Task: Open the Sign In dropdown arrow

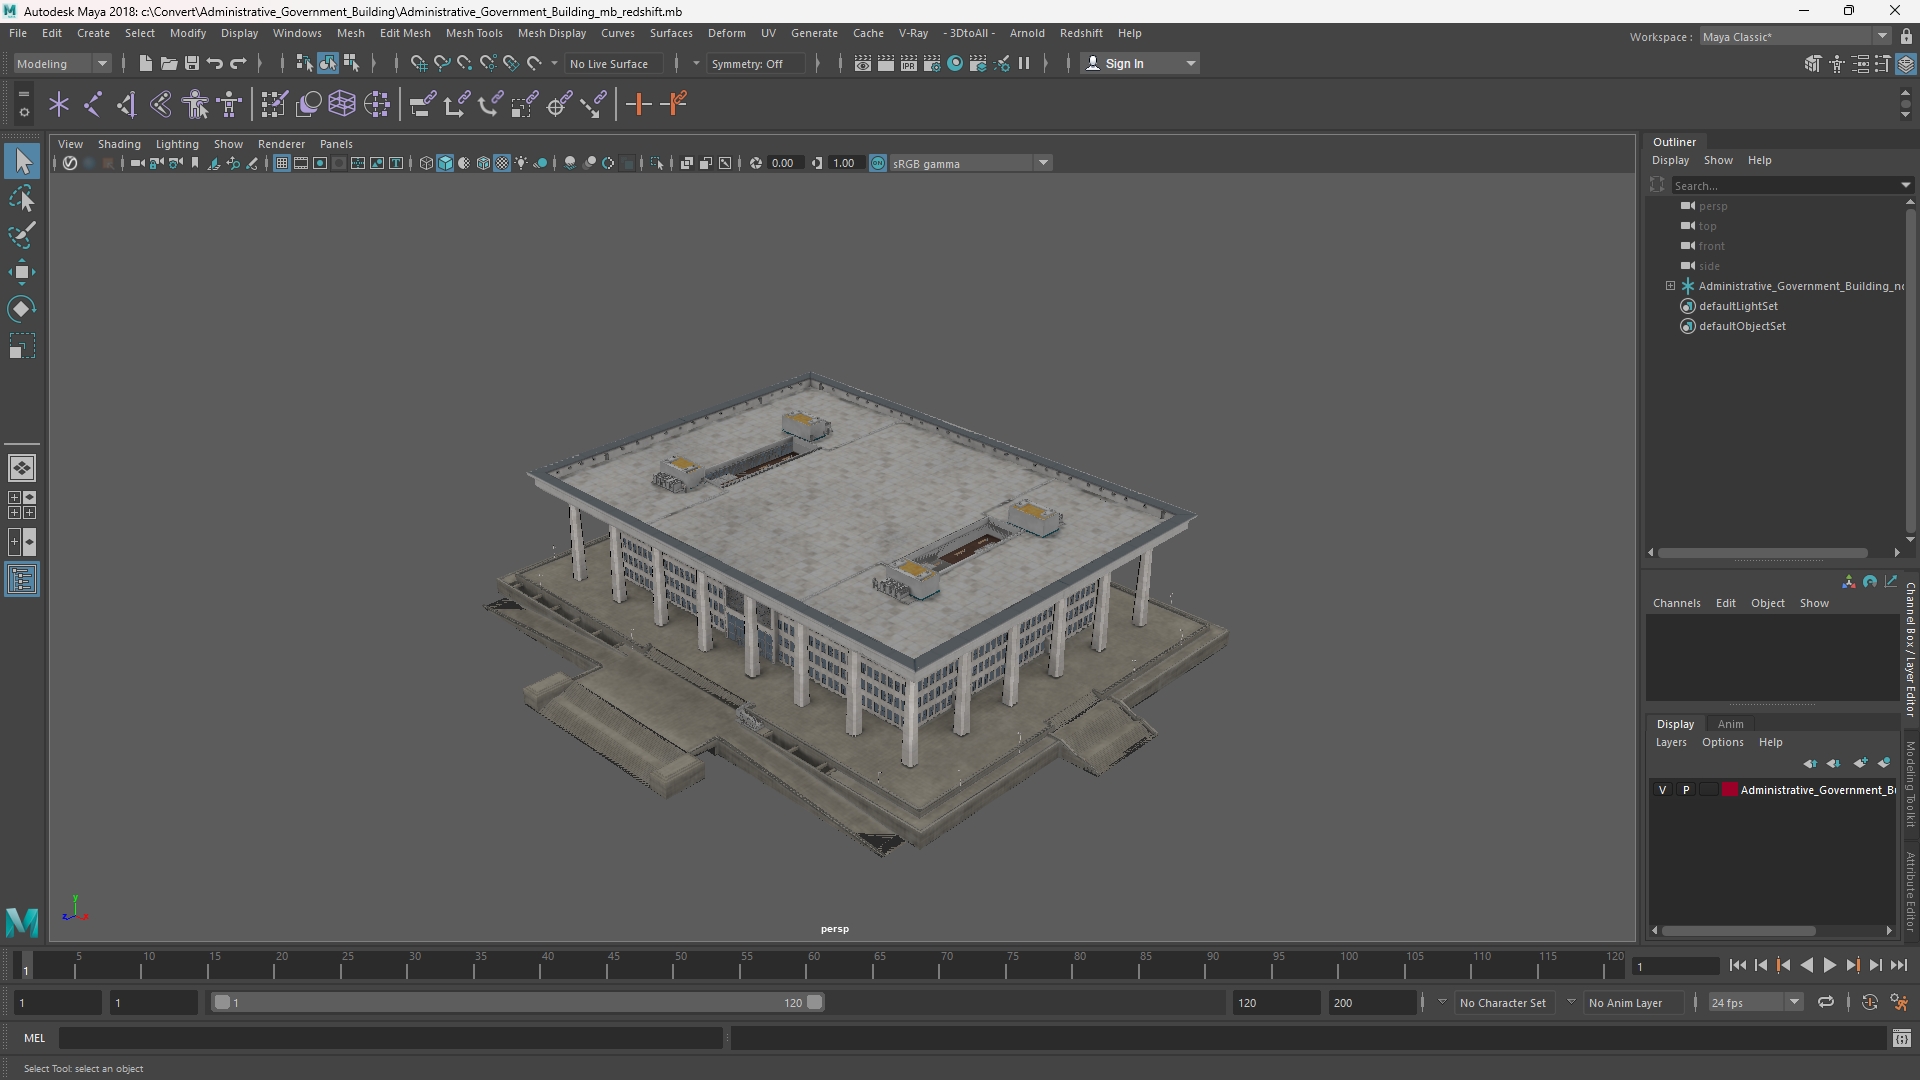Action: click(1190, 64)
